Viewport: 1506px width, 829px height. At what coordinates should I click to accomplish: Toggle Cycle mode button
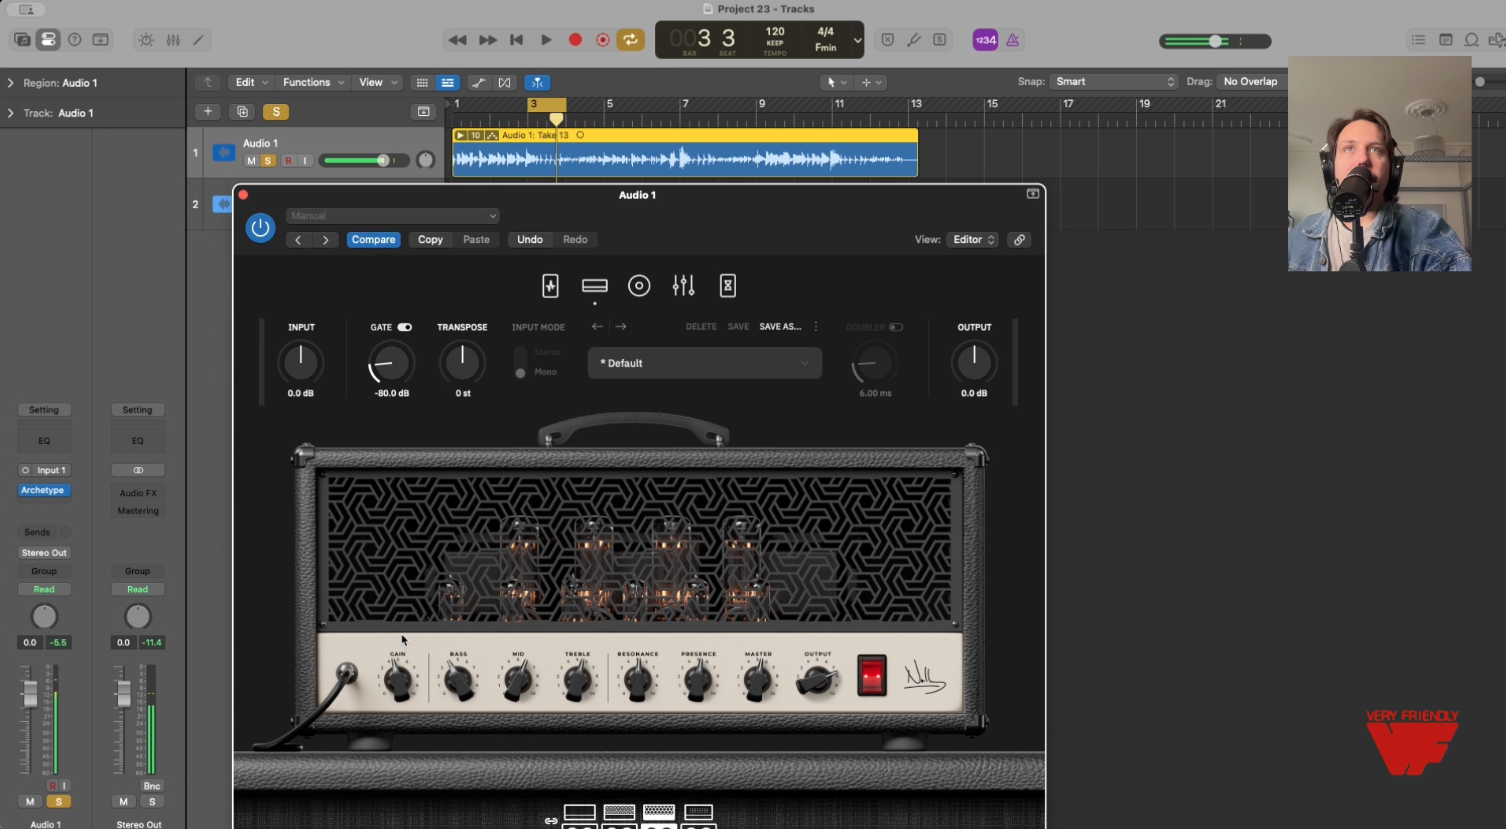(x=630, y=40)
